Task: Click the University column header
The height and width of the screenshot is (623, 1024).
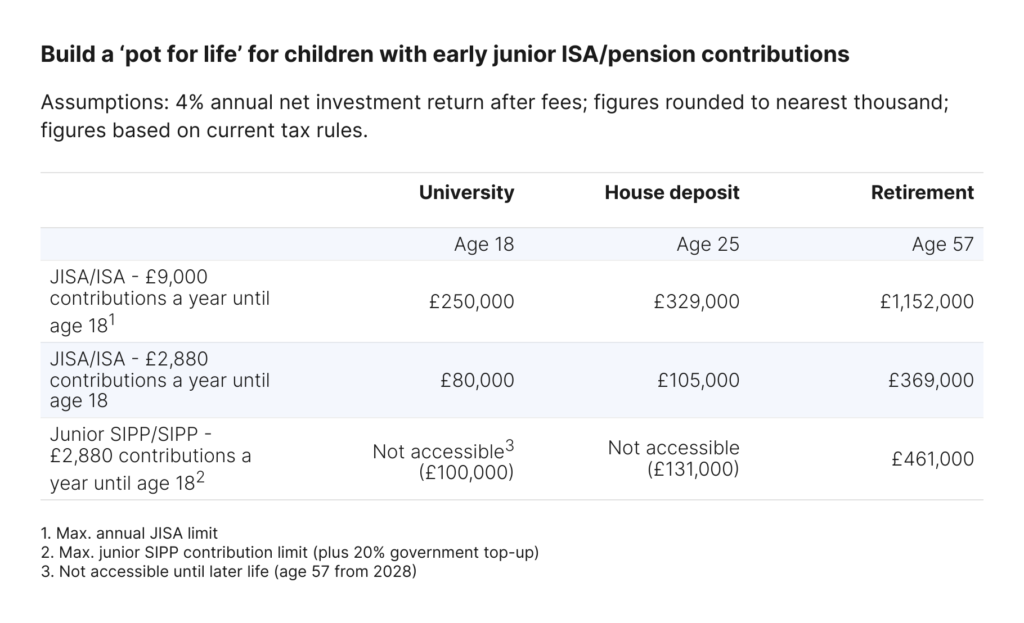Action: tap(466, 193)
